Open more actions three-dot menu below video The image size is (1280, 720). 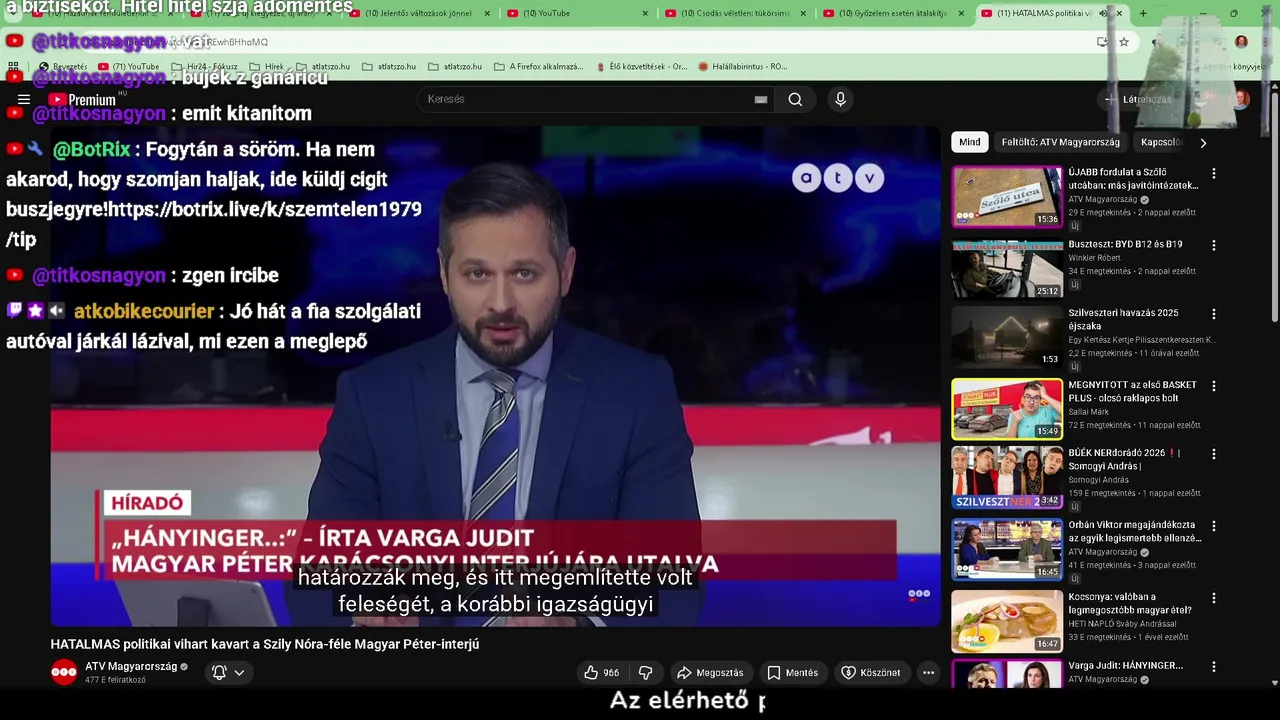point(928,673)
